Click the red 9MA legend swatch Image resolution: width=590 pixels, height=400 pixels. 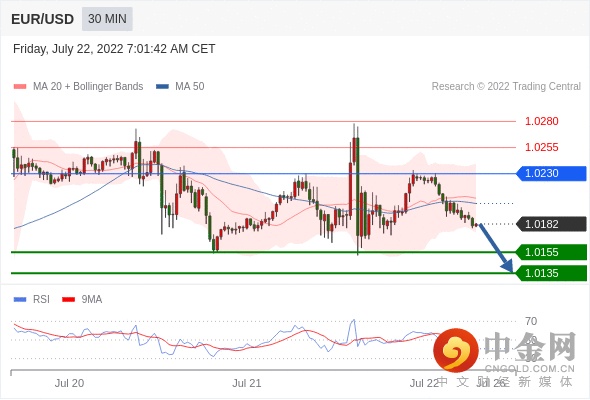68,300
